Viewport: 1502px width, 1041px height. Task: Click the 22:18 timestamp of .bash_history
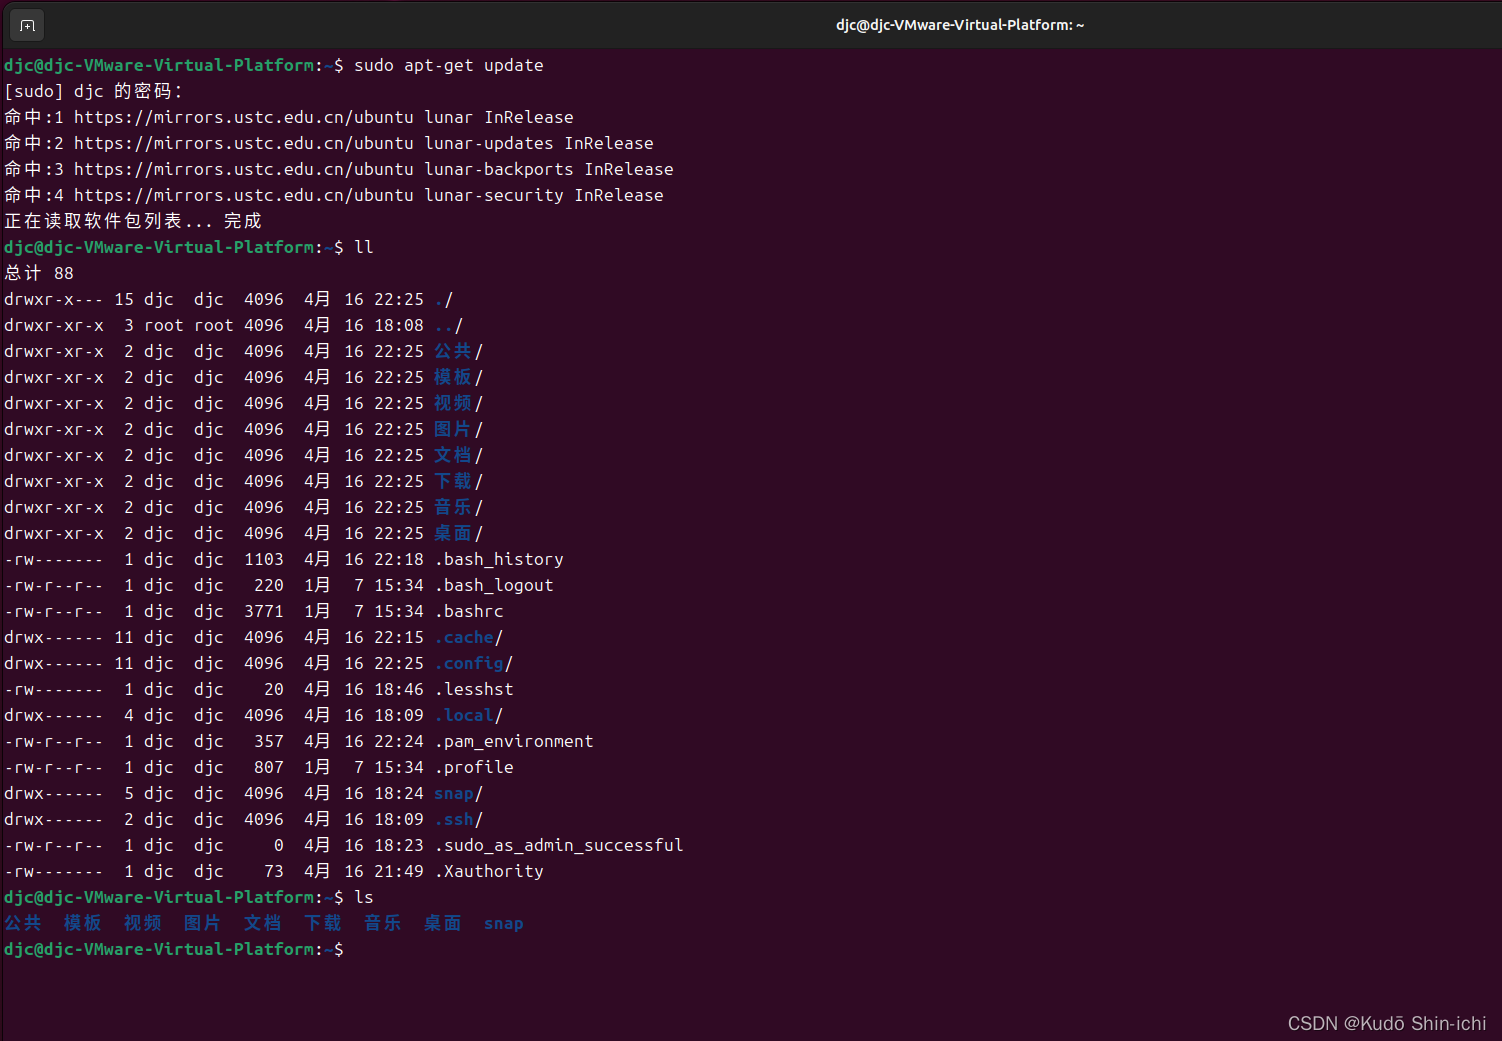(399, 559)
